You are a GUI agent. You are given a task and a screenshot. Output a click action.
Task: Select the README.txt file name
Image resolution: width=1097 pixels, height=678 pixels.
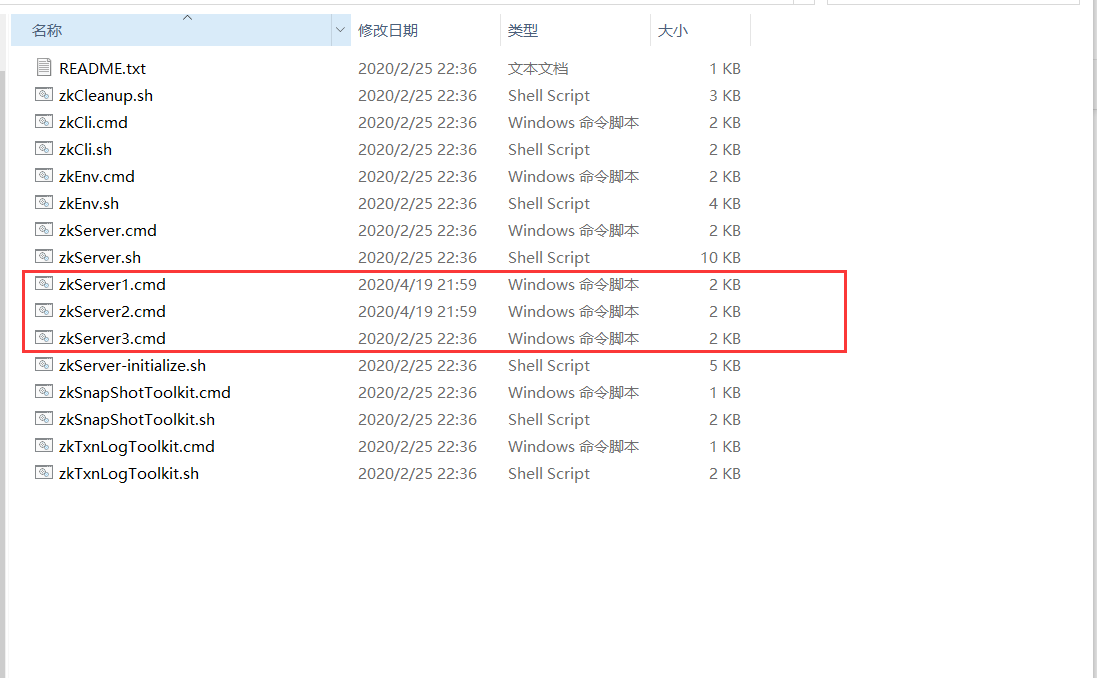tap(102, 69)
